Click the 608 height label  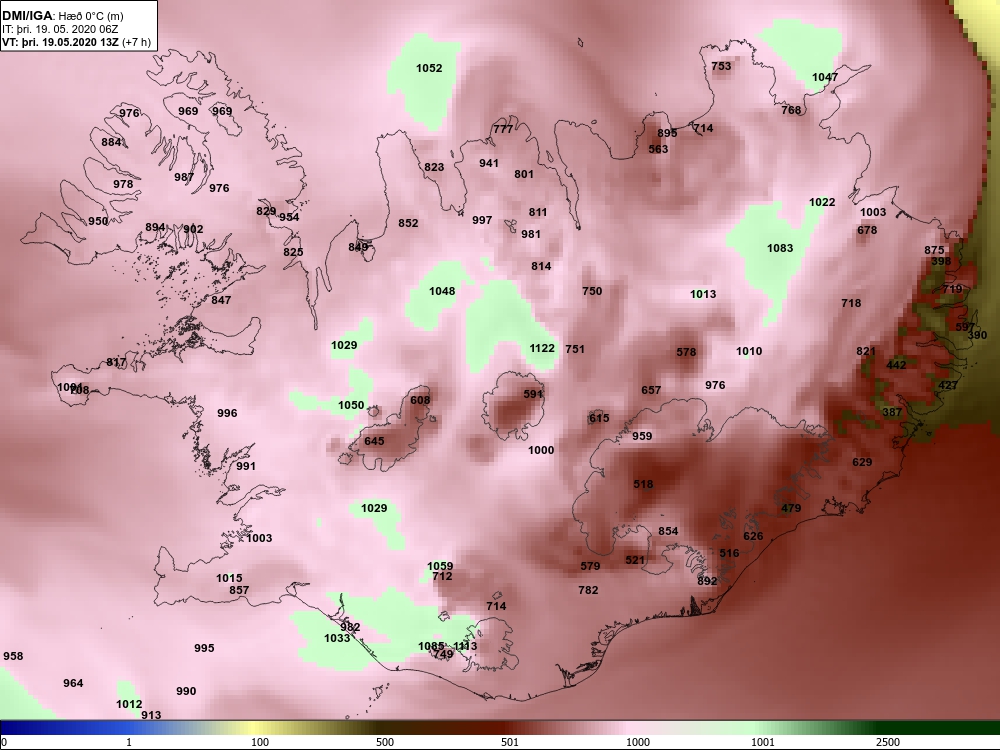(420, 401)
